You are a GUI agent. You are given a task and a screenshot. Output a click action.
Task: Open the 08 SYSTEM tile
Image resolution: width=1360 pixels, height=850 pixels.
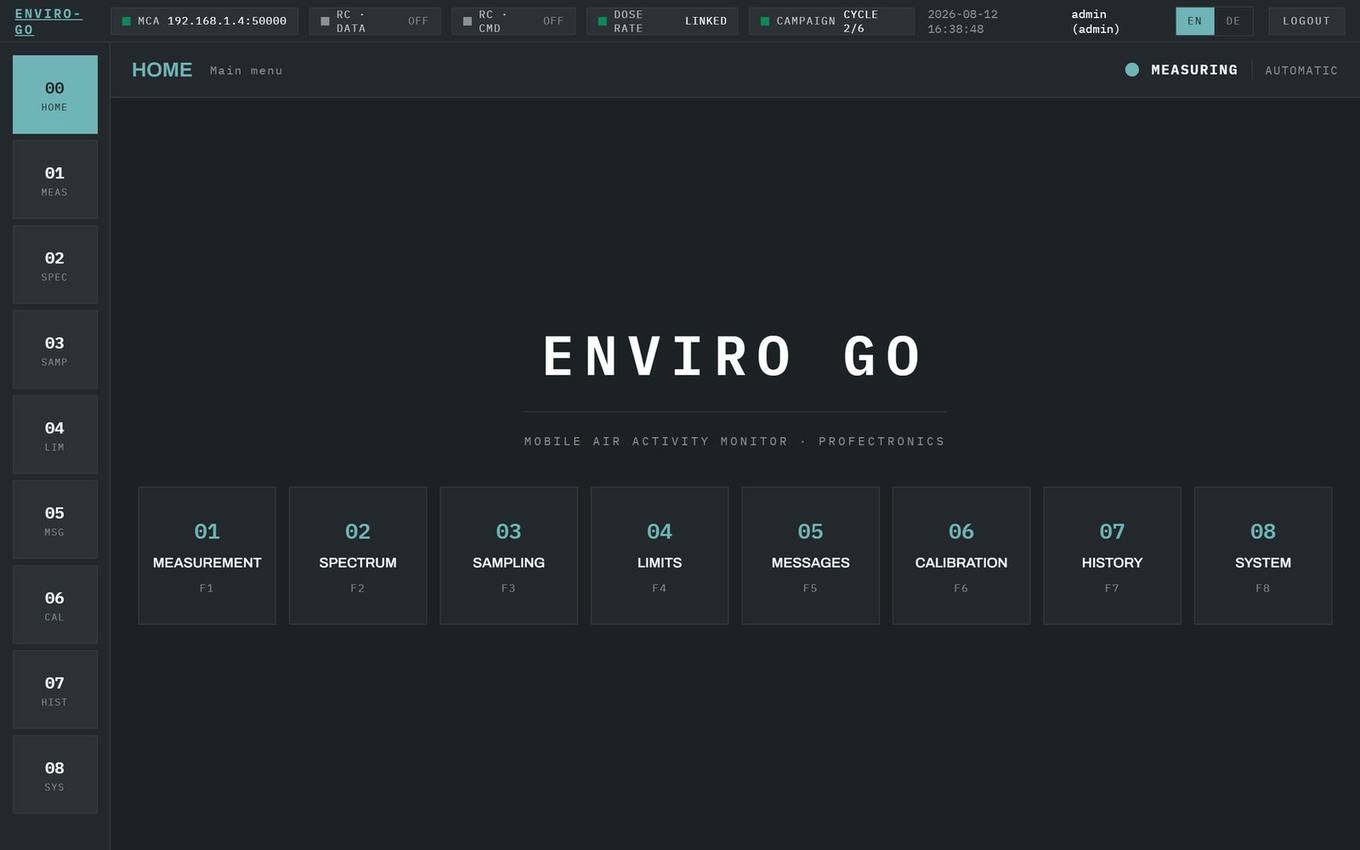click(x=1263, y=556)
